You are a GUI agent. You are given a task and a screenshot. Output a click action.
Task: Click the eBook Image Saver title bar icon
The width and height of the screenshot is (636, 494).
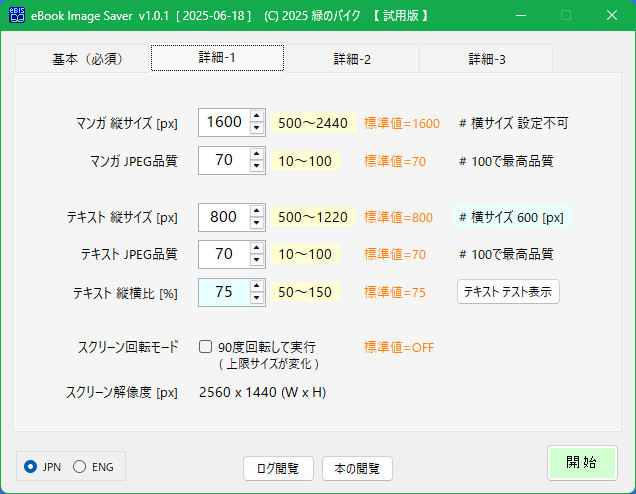17,15
